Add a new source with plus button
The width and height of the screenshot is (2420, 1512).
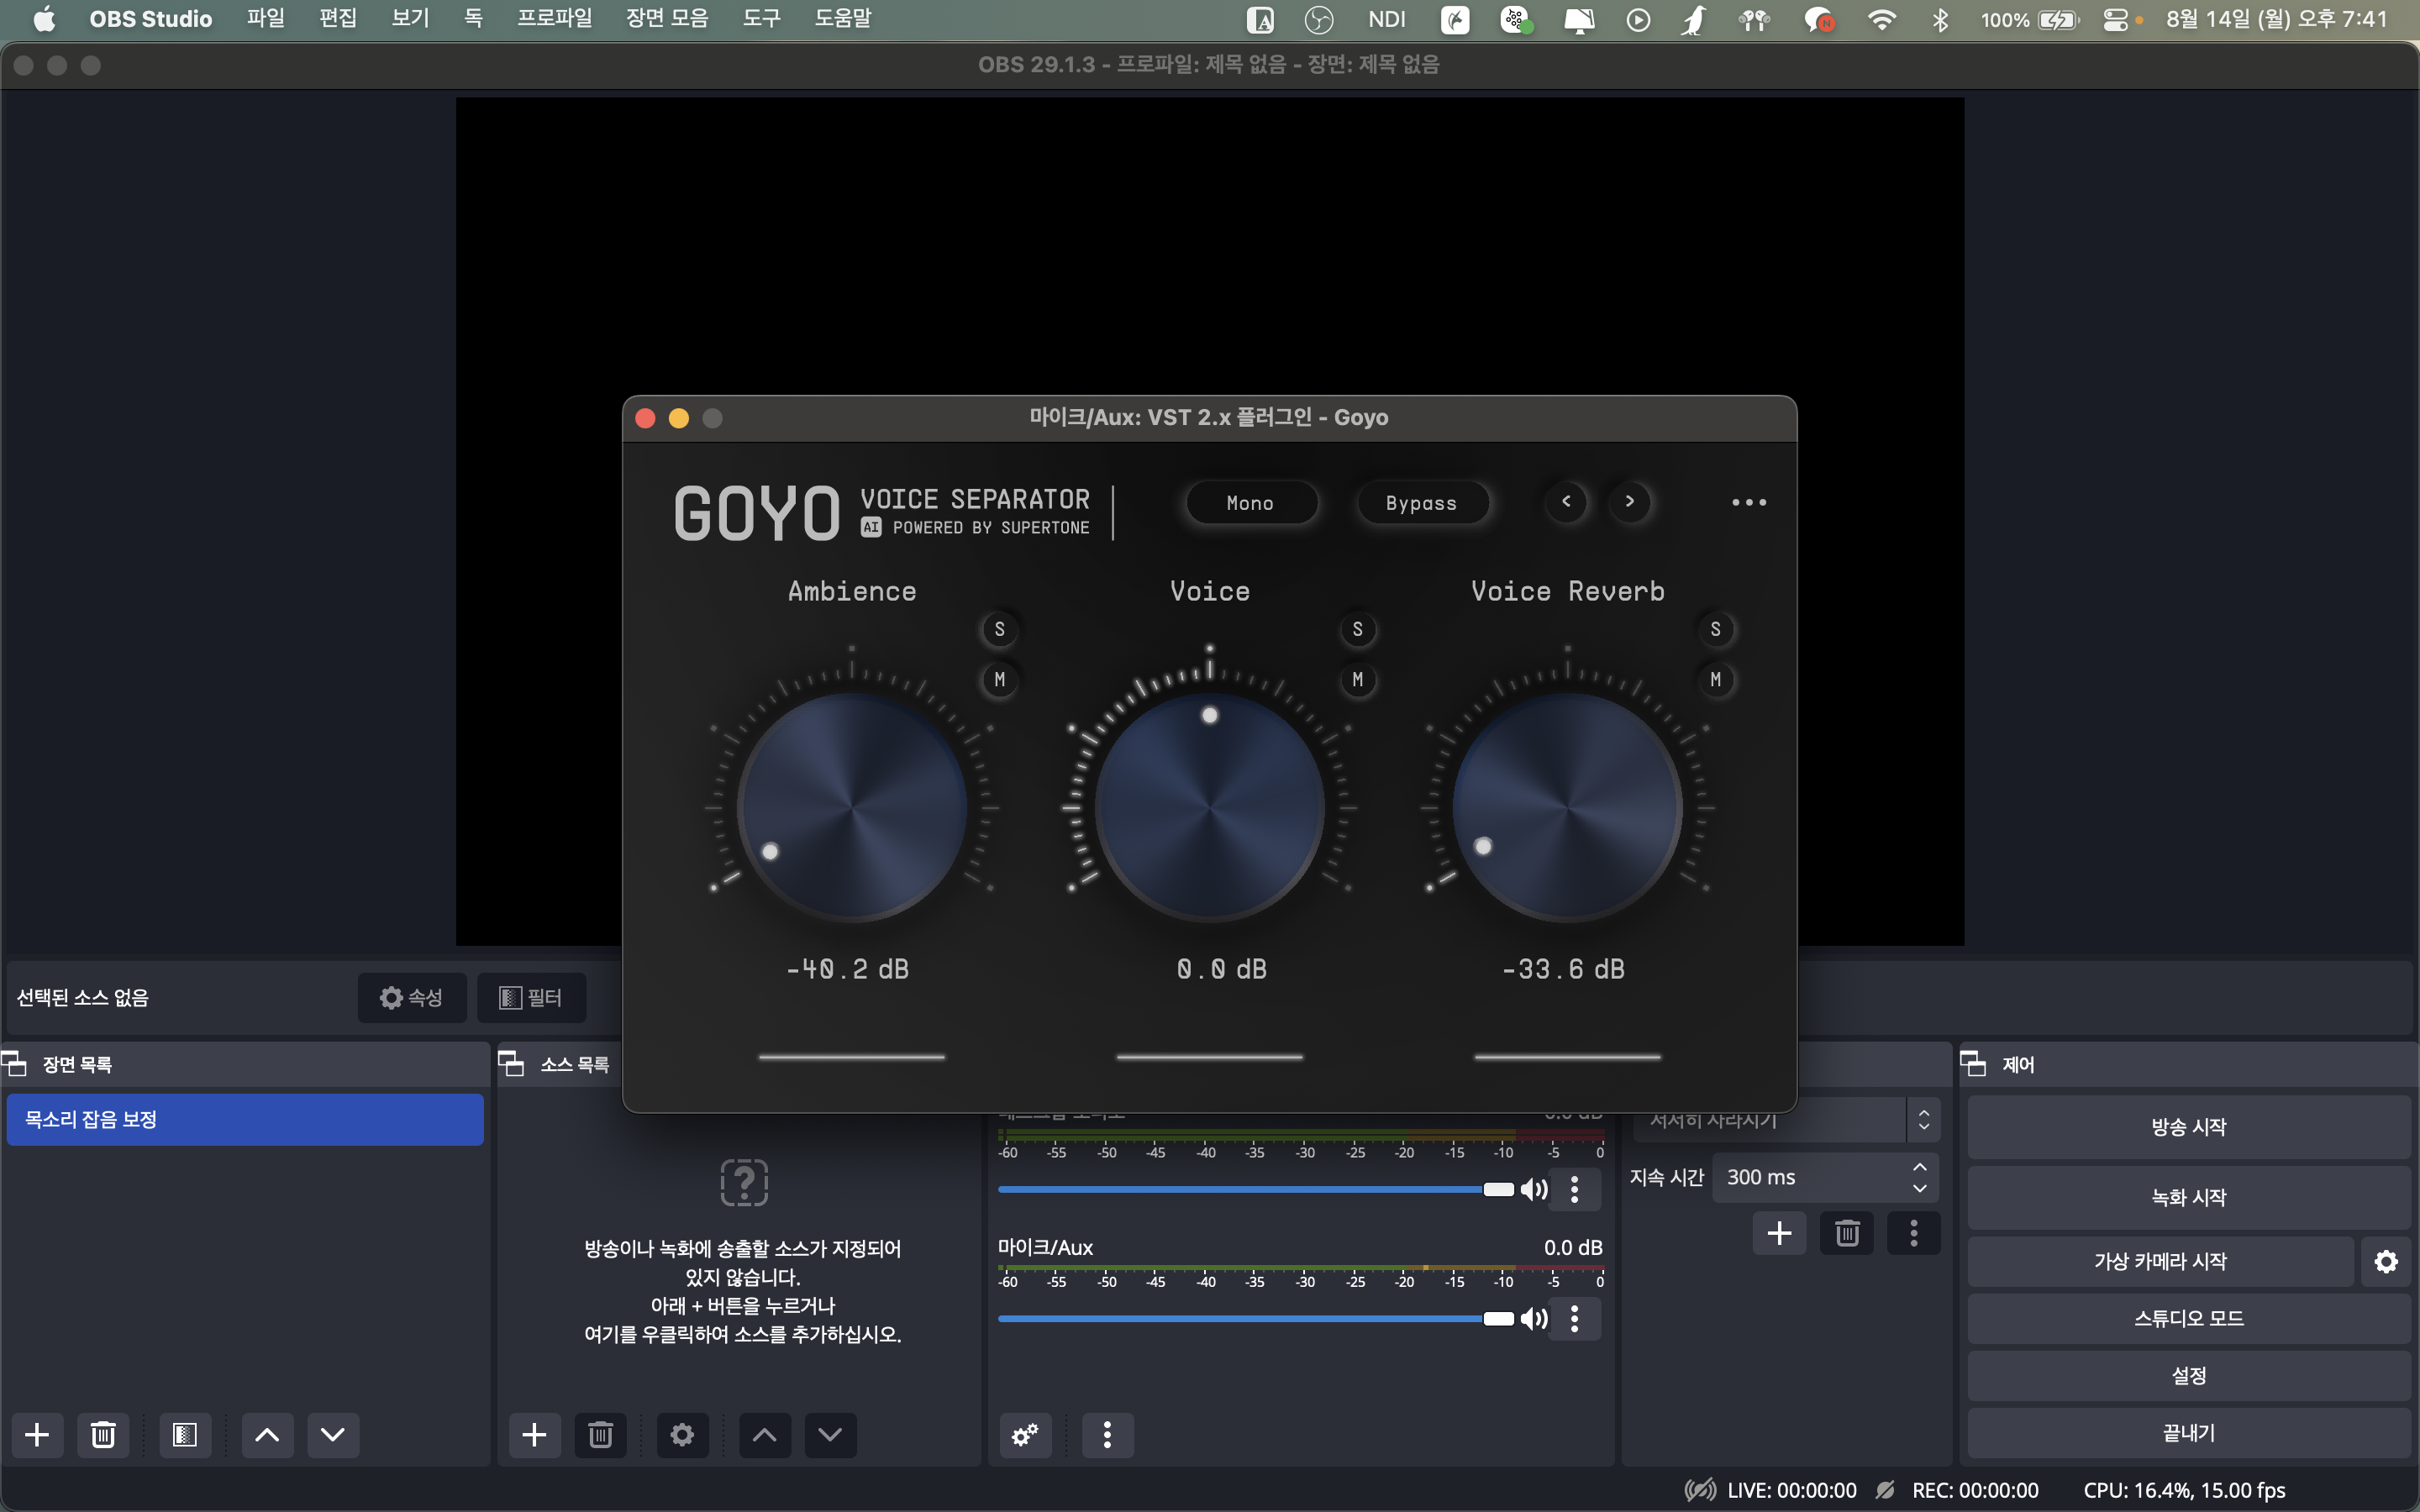coord(535,1435)
